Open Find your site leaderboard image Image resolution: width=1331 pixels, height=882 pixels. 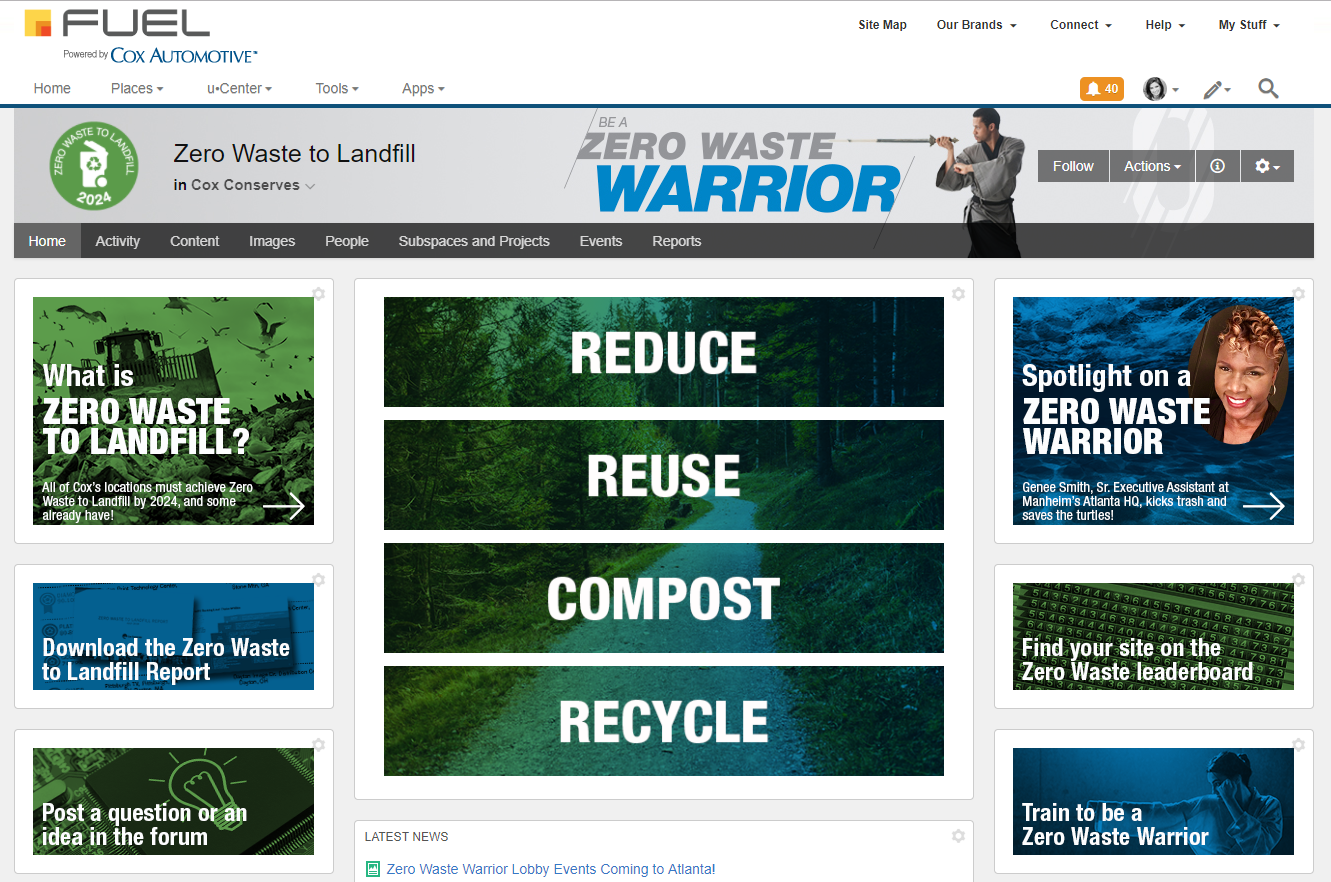tap(1153, 636)
